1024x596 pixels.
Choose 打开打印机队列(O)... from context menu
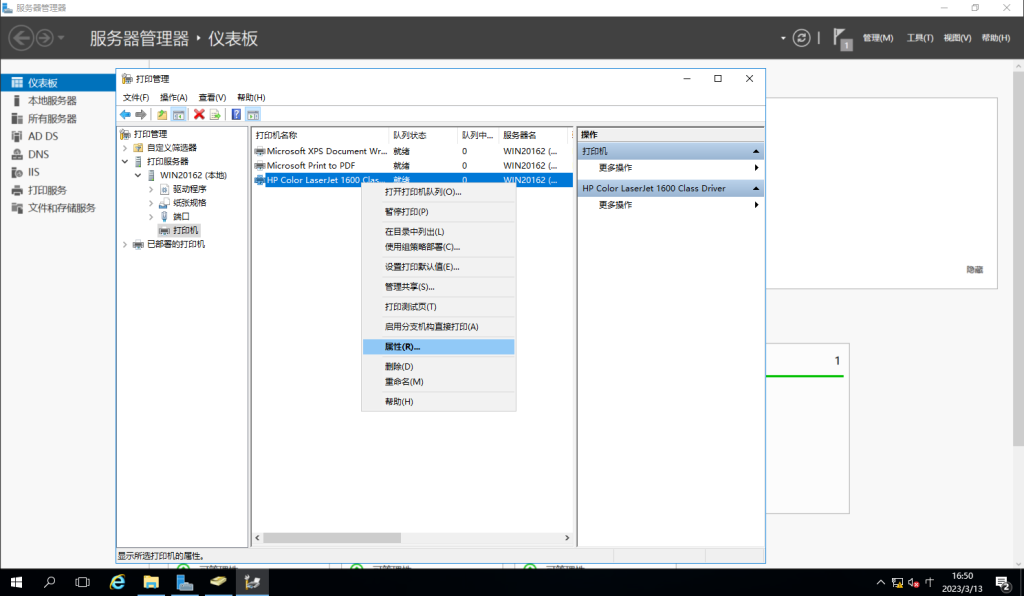point(439,192)
